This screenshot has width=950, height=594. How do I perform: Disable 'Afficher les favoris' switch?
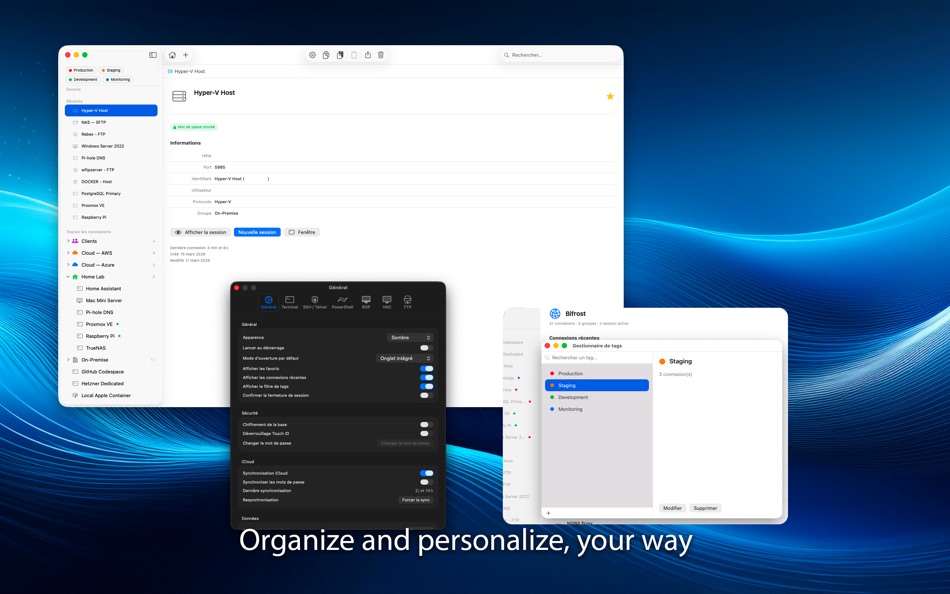point(427,369)
